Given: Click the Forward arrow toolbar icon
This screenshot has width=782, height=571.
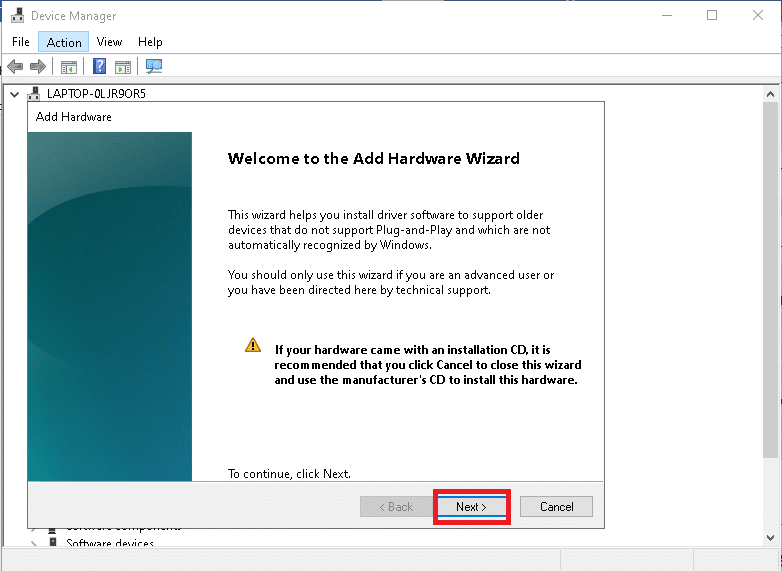Looking at the screenshot, I should click(38, 66).
